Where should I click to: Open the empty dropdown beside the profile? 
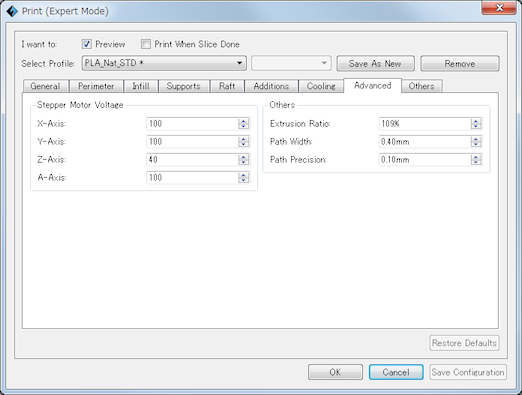point(291,63)
